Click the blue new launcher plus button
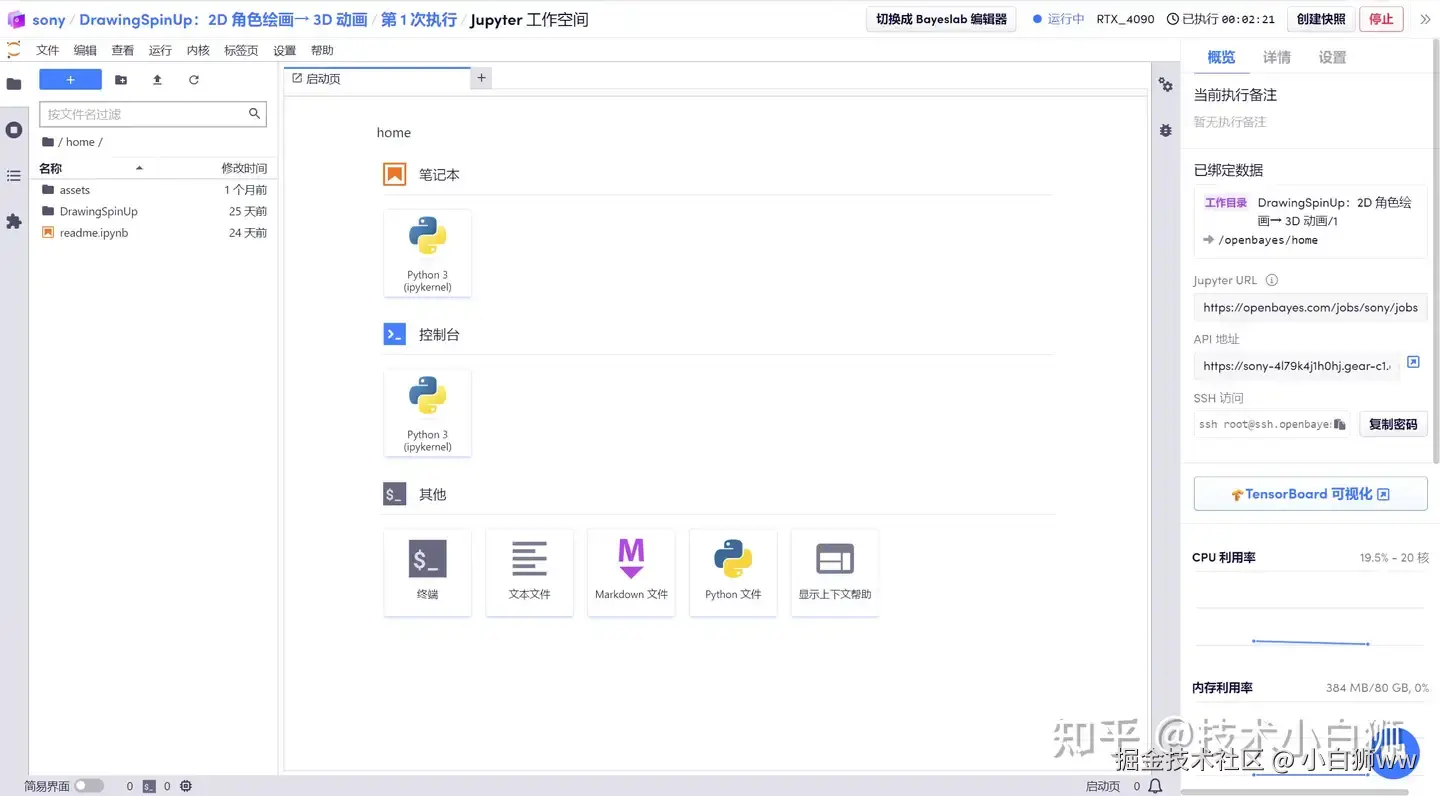Image resolution: width=1440 pixels, height=796 pixels. (x=70, y=80)
